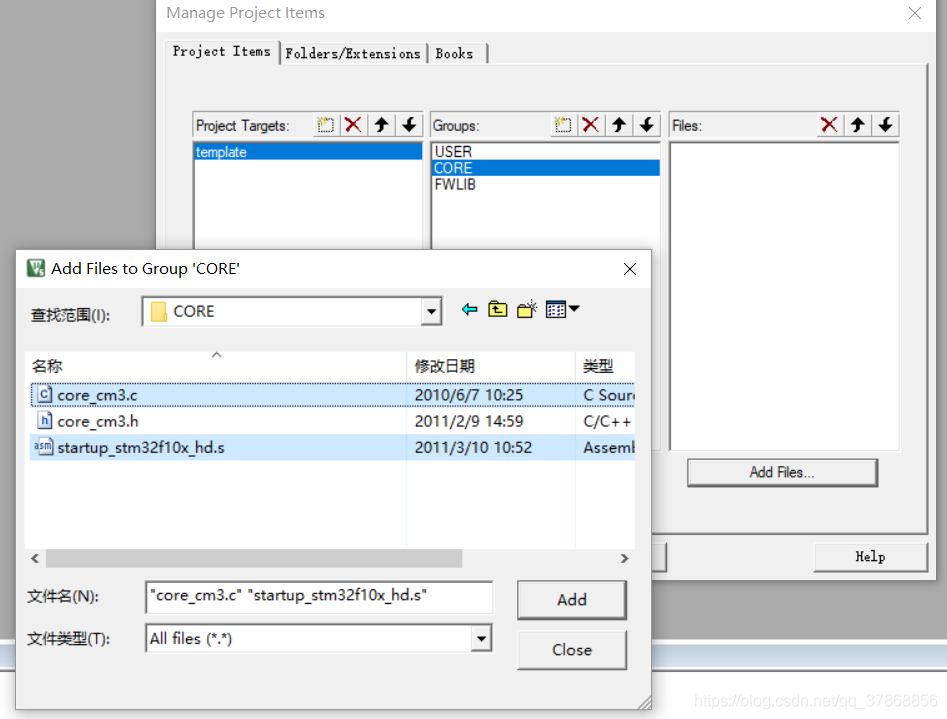
Task: Select the template project target
Action: [x=308, y=152]
